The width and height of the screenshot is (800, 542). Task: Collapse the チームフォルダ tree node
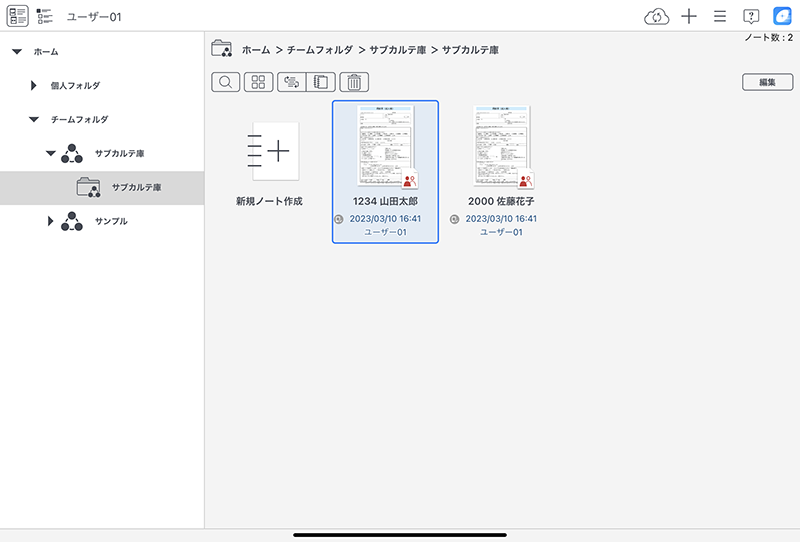[x=33, y=119]
